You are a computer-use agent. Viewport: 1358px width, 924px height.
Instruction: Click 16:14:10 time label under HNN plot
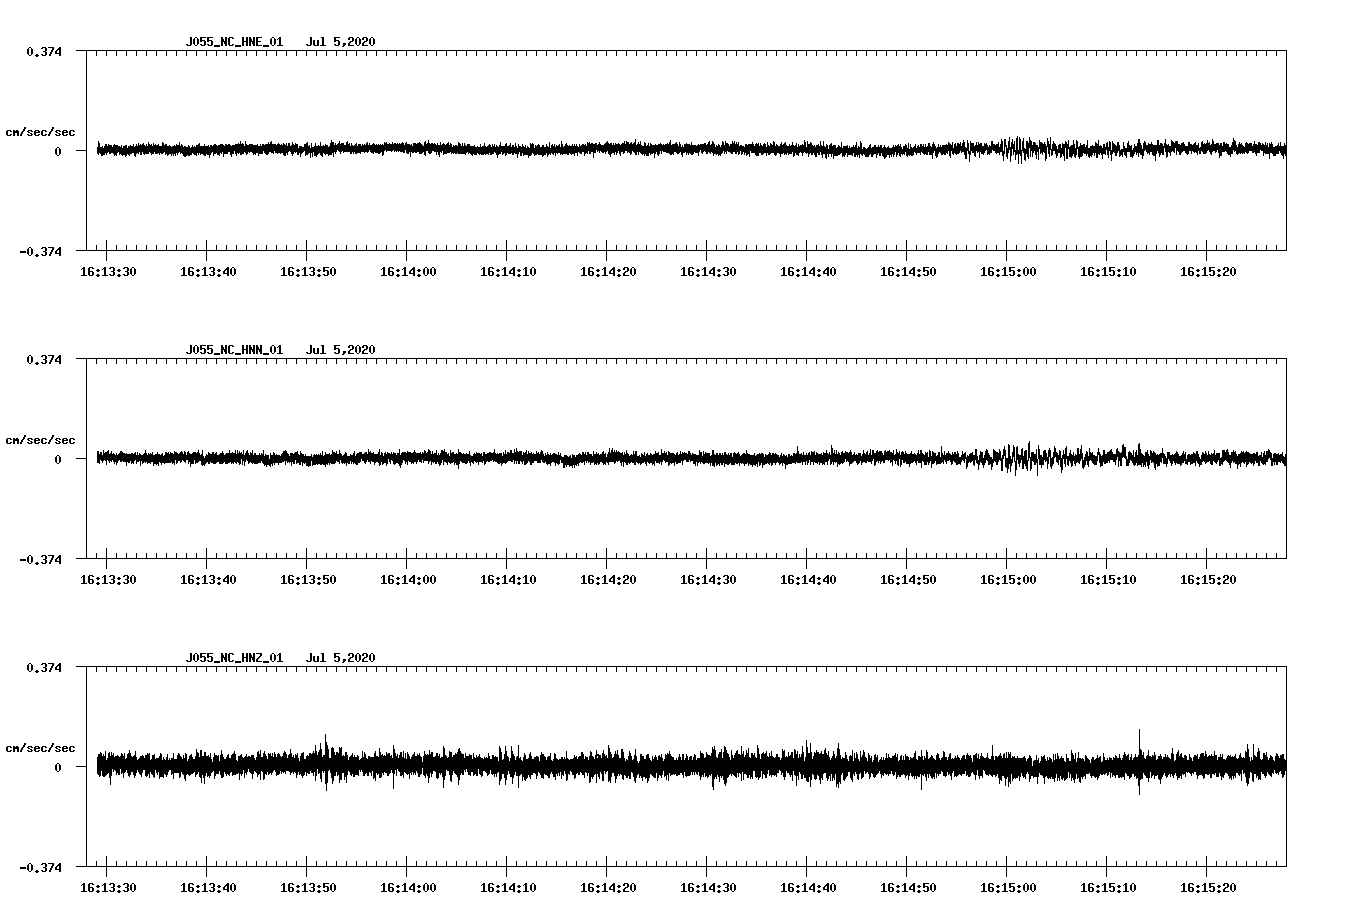coord(508,580)
